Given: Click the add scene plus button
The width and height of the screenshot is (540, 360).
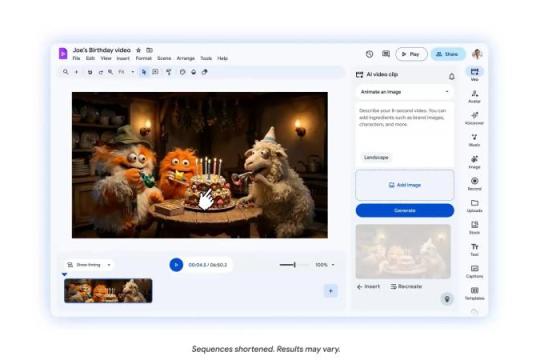Looking at the screenshot, I should [331, 291].
